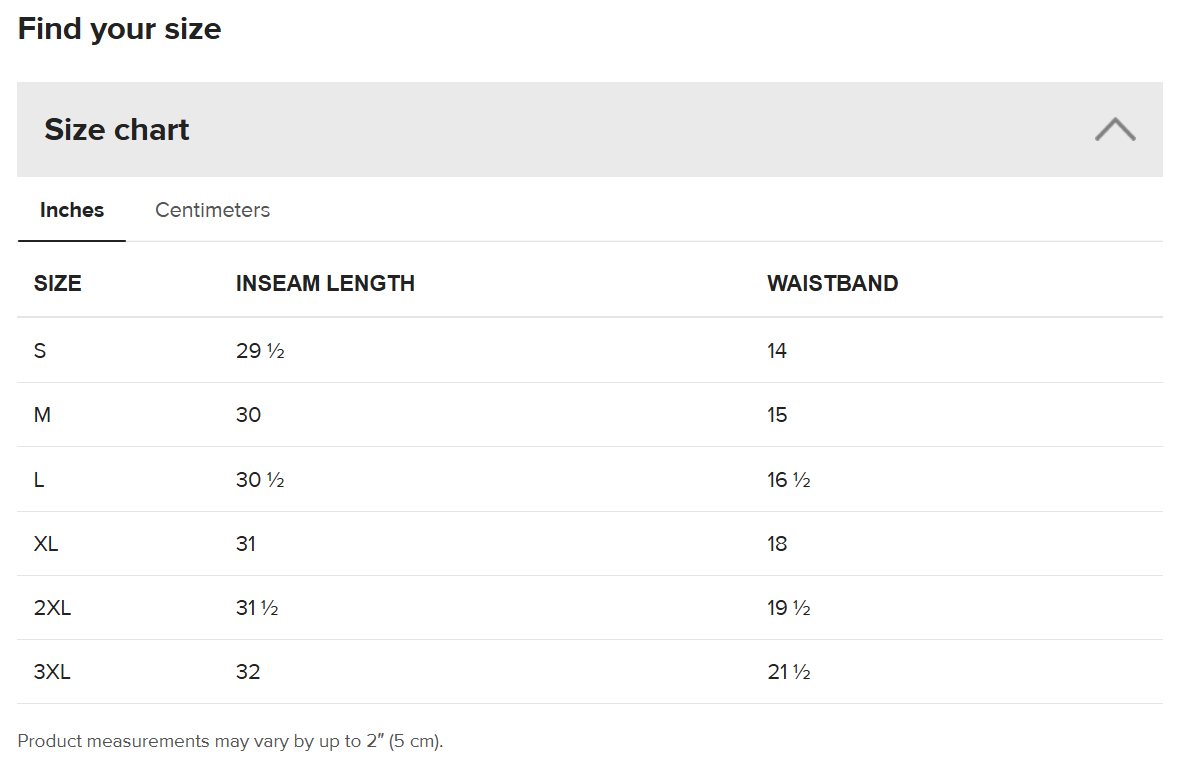Select the M size row label
The height and width of the screenshot is (761, 1182).
point(42,415)
